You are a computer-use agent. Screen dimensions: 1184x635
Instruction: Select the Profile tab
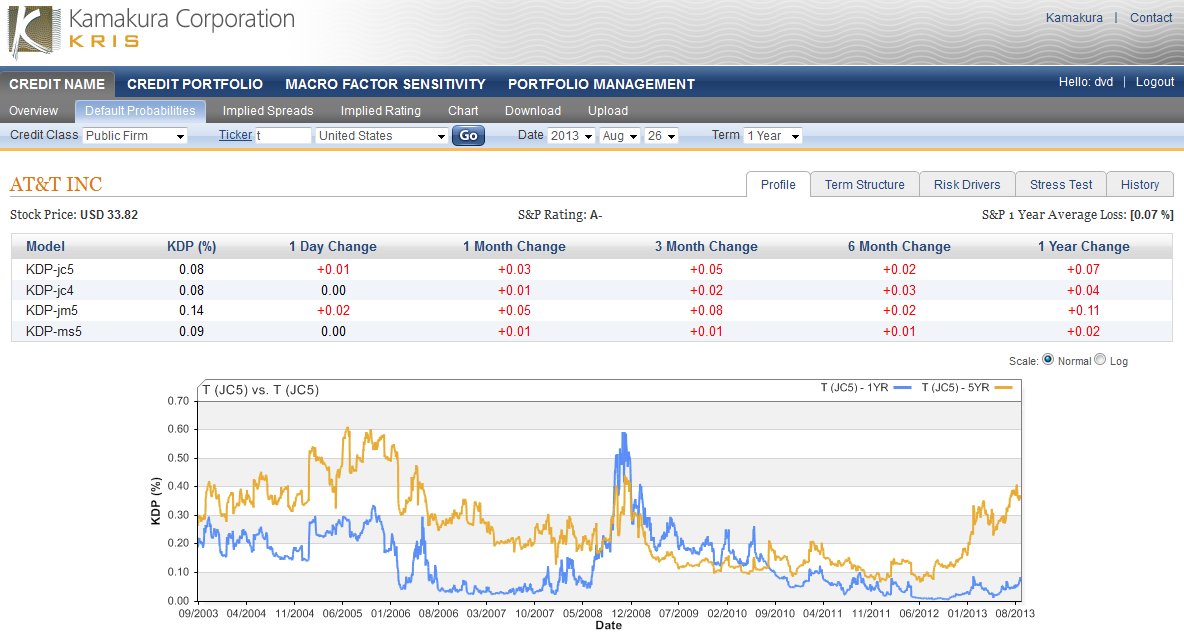pyautogui.click(x=778, y=184)
